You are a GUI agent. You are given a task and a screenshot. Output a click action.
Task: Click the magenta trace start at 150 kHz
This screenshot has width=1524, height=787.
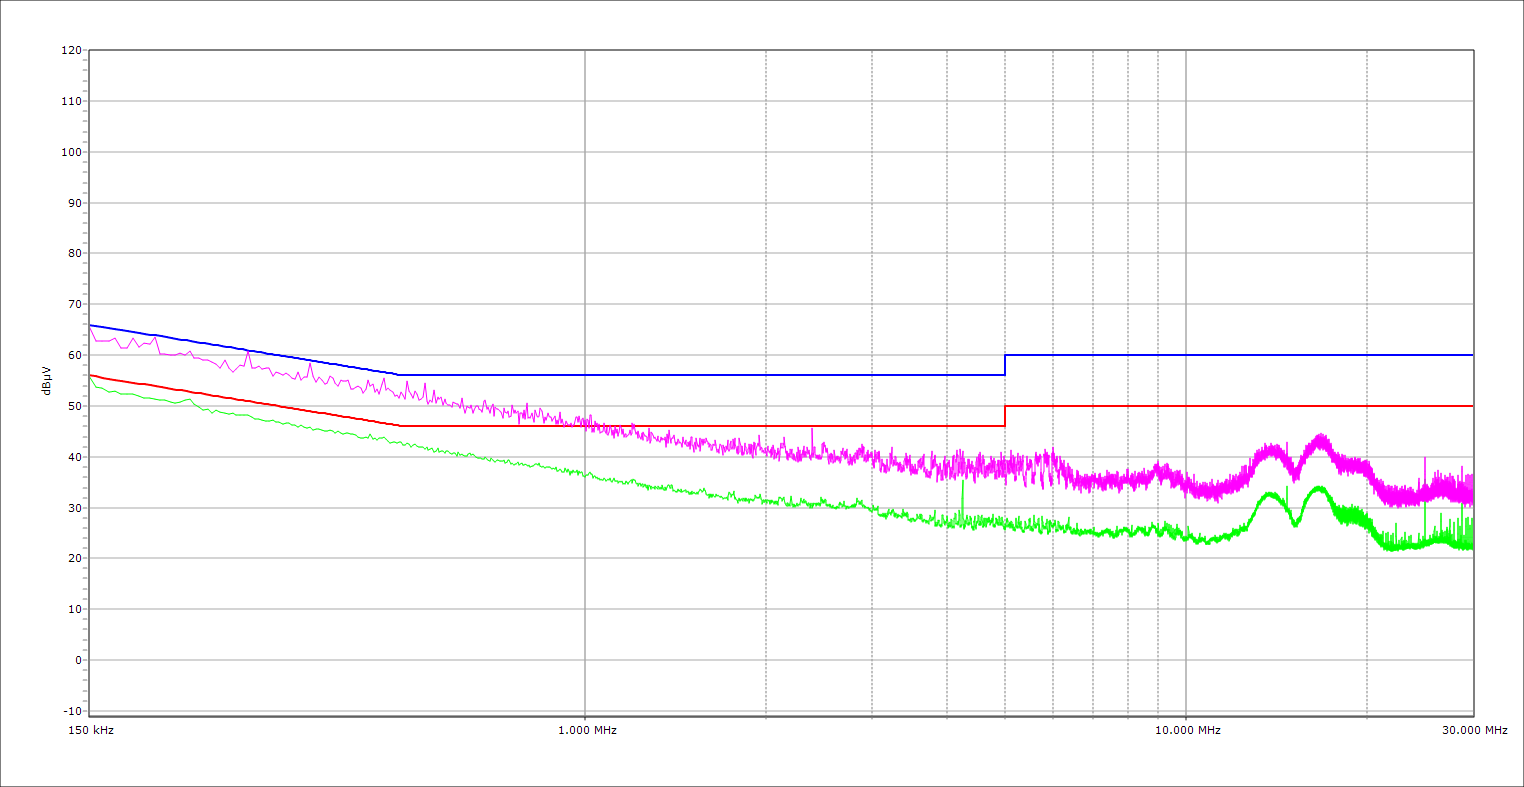pos(91,327)
